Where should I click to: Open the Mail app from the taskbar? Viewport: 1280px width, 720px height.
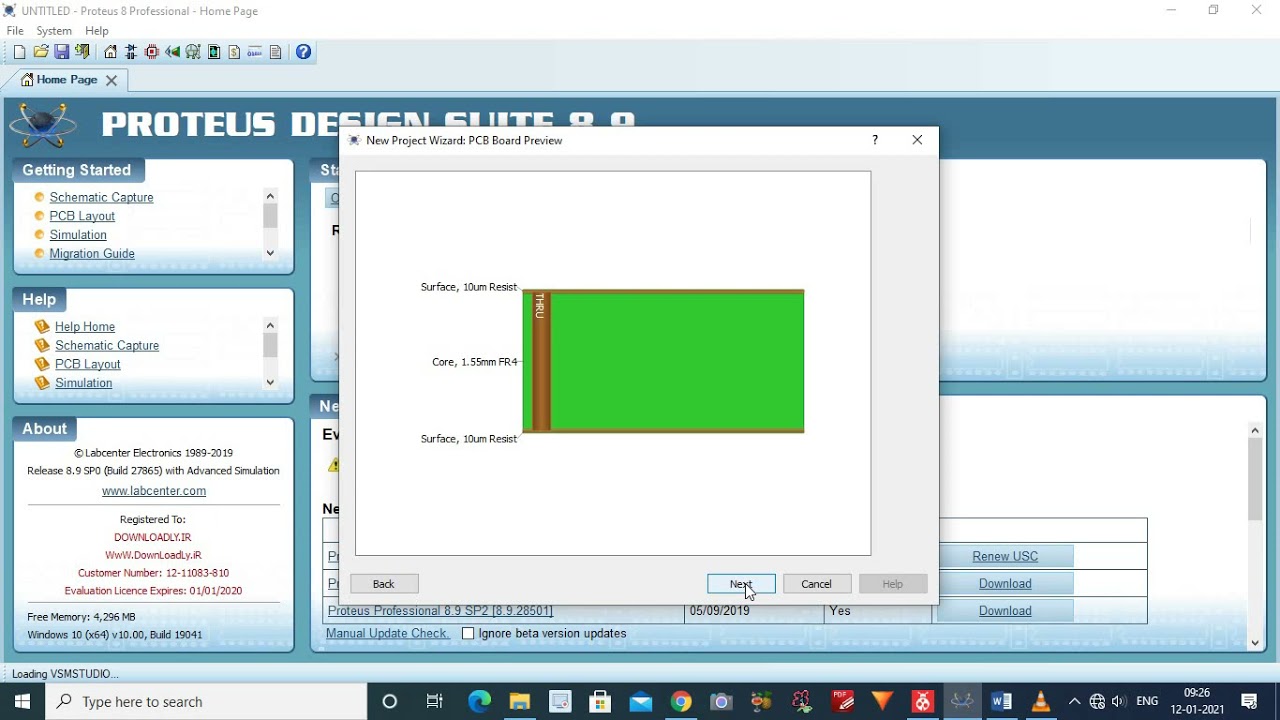(x=641, y=701)
